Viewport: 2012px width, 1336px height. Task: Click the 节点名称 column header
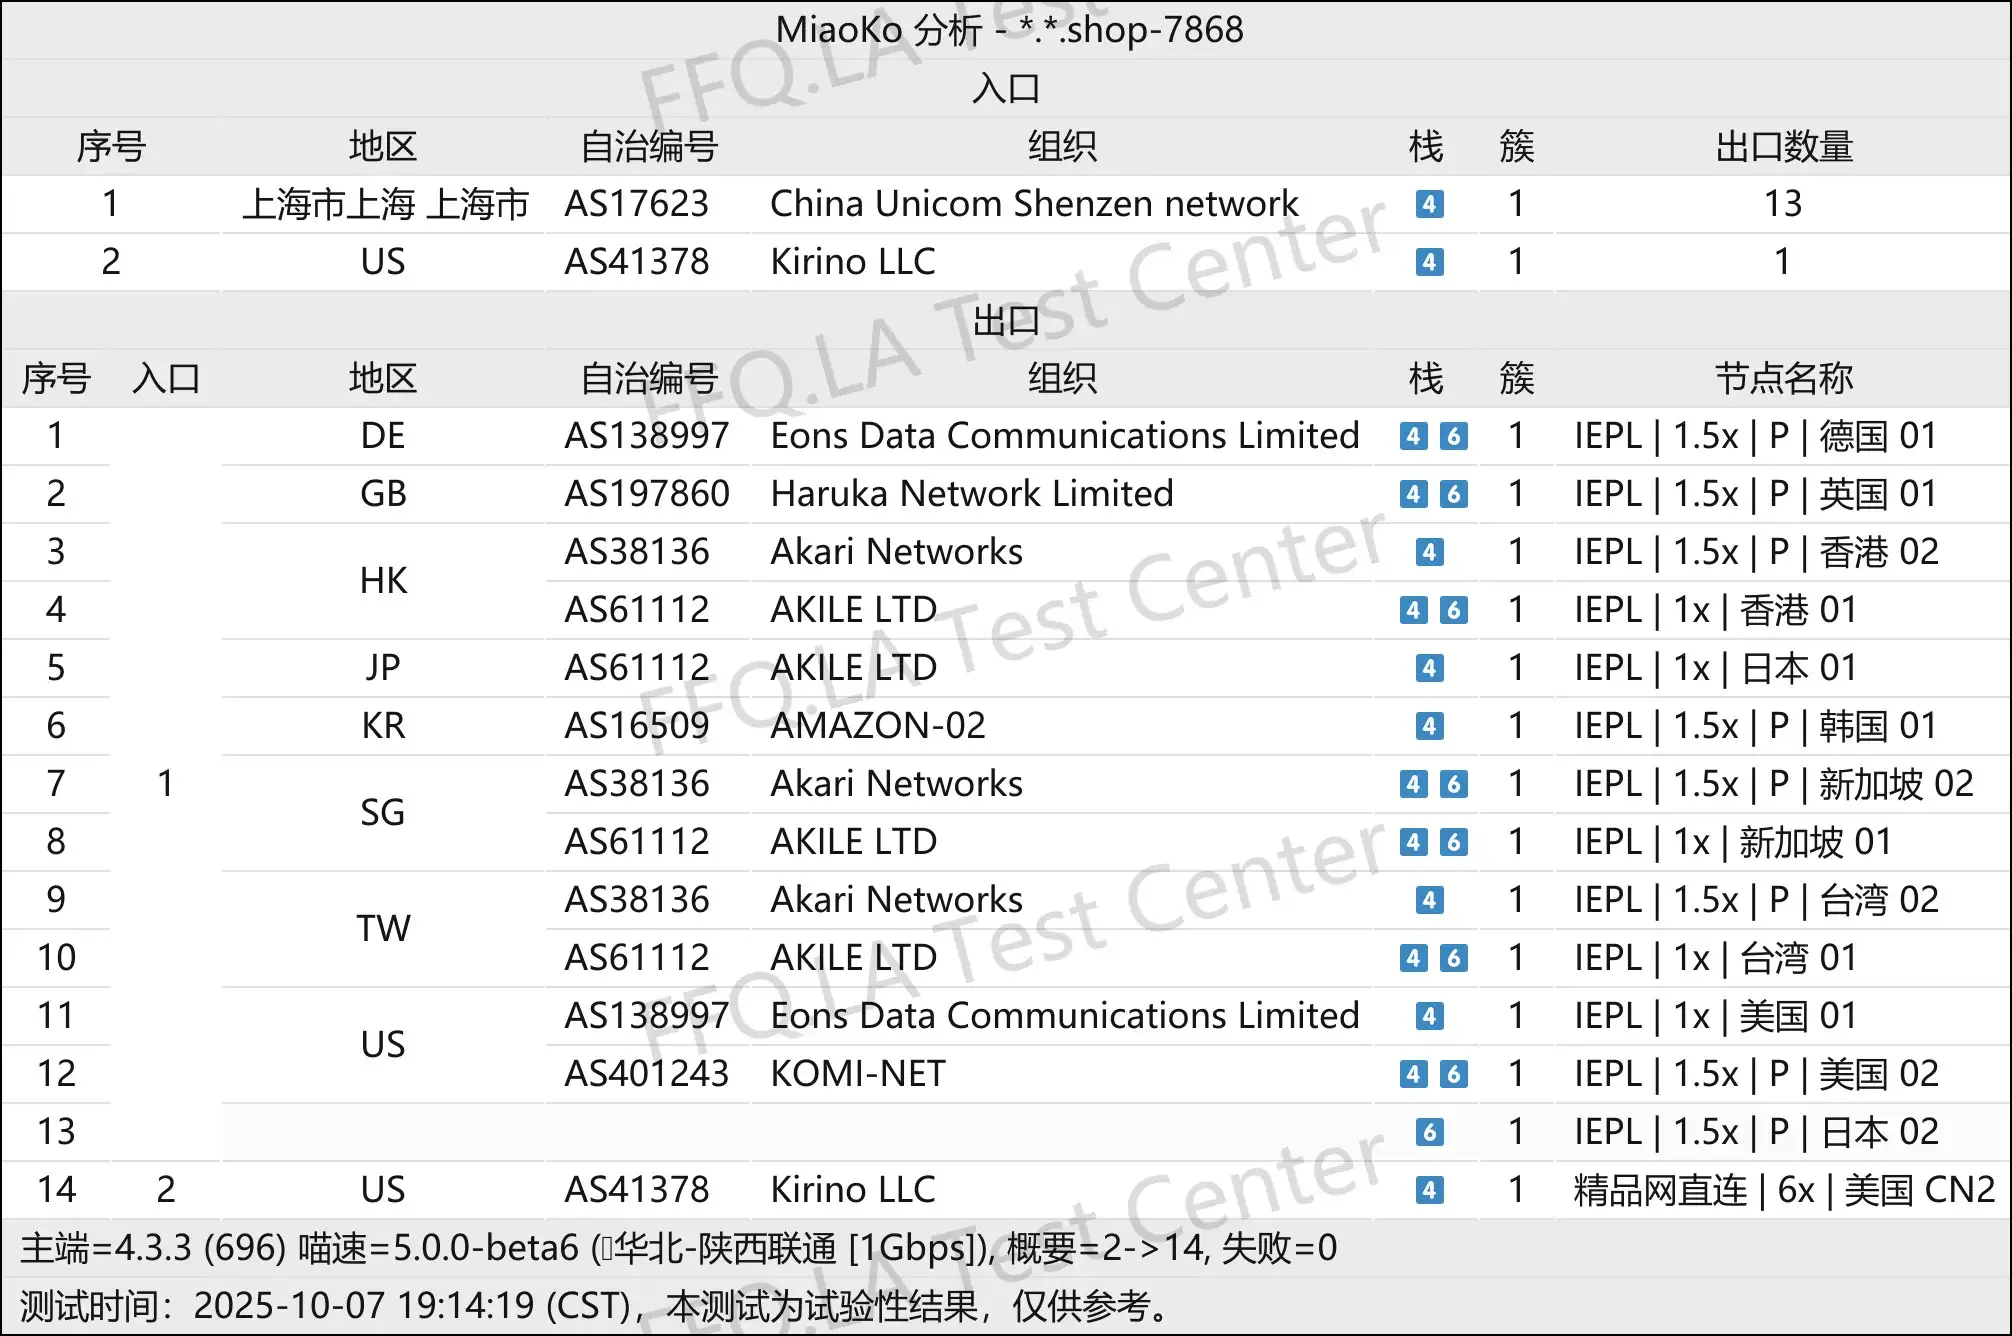coord(1783,379)
